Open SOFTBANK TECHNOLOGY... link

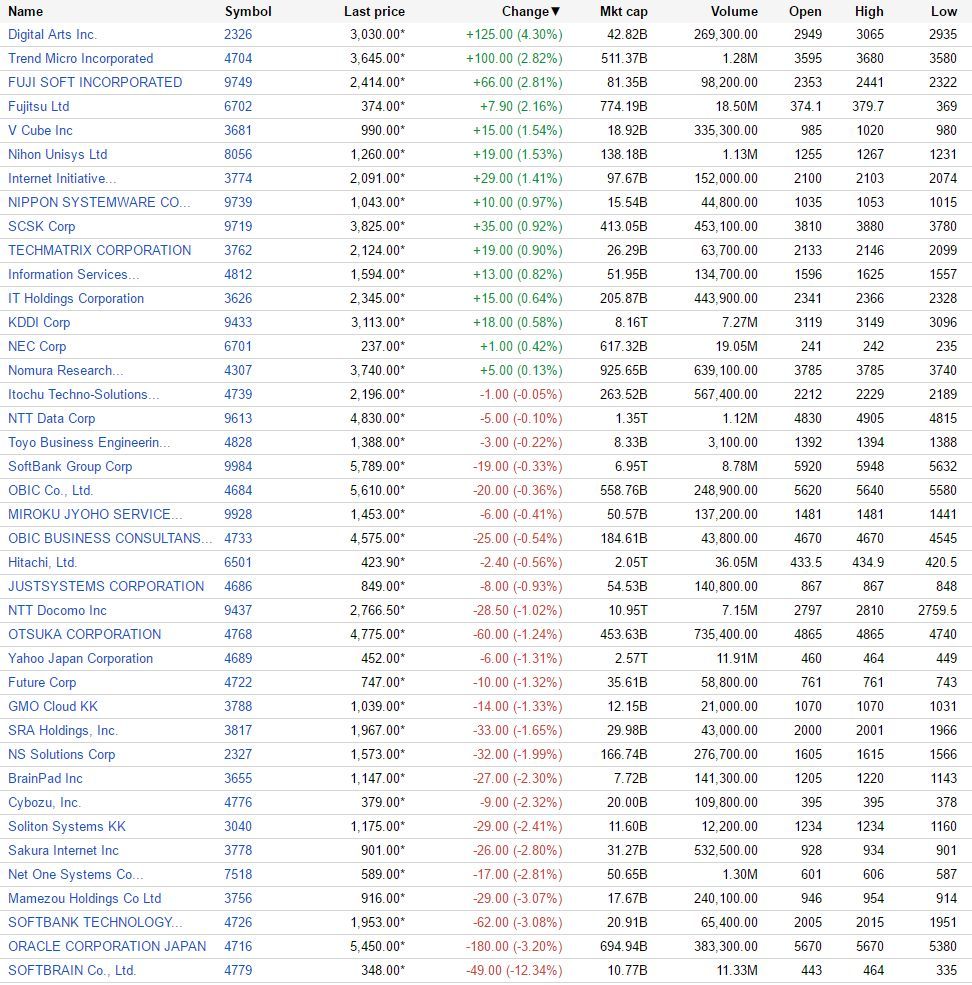coord(95,922)
